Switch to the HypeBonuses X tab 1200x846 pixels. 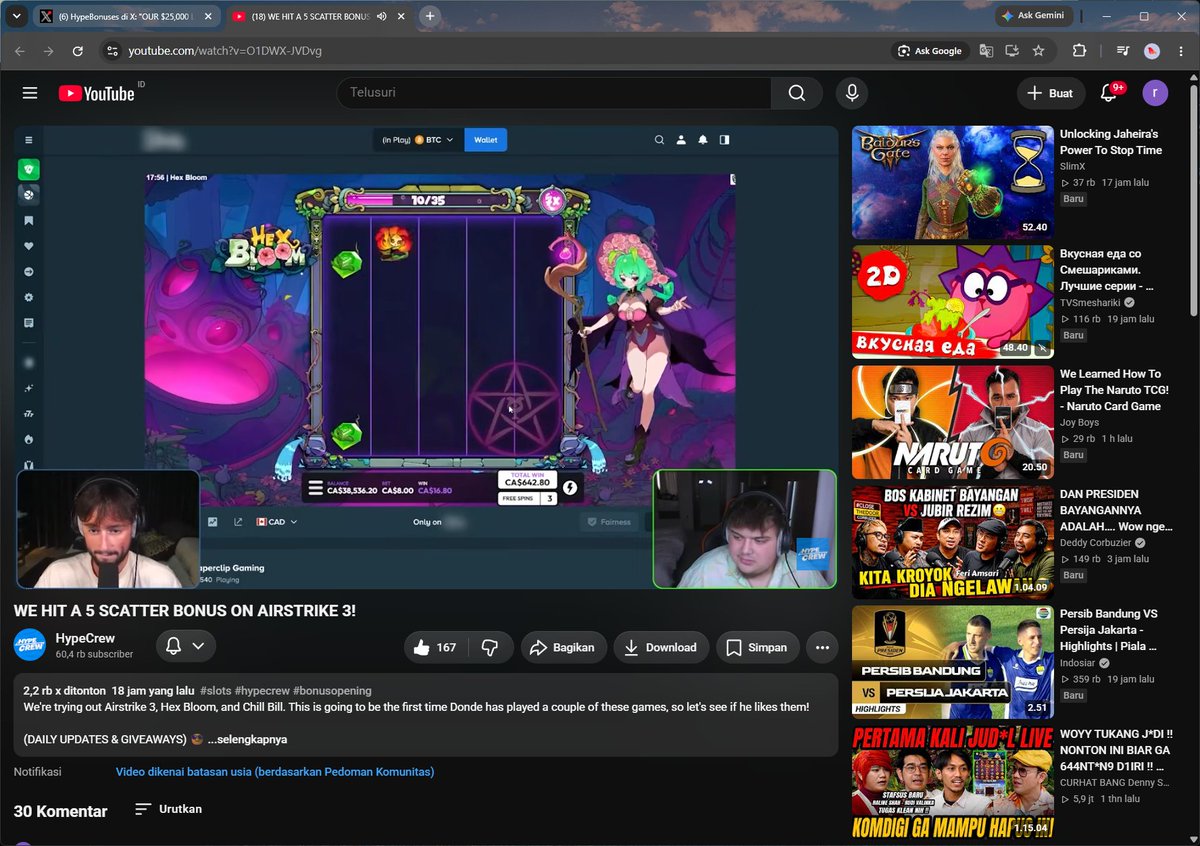click(124, 16)
